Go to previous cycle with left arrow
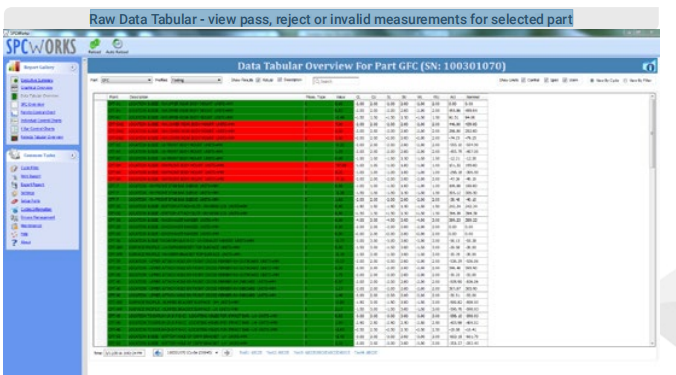The width and height of the screenshot is (676, 375). coord(158,353)
